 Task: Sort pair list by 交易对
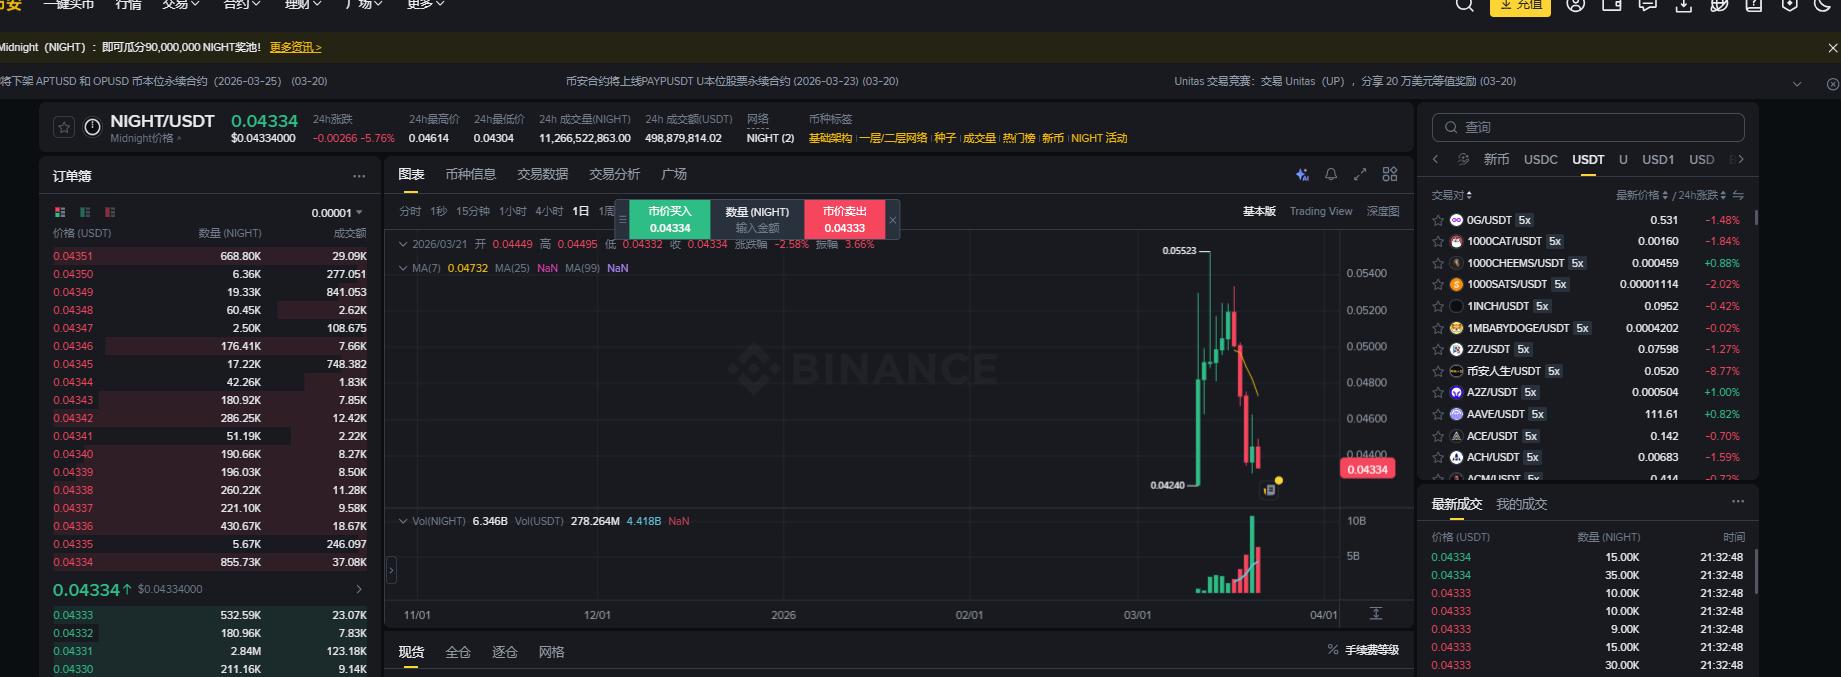[x=1451, y=196]
